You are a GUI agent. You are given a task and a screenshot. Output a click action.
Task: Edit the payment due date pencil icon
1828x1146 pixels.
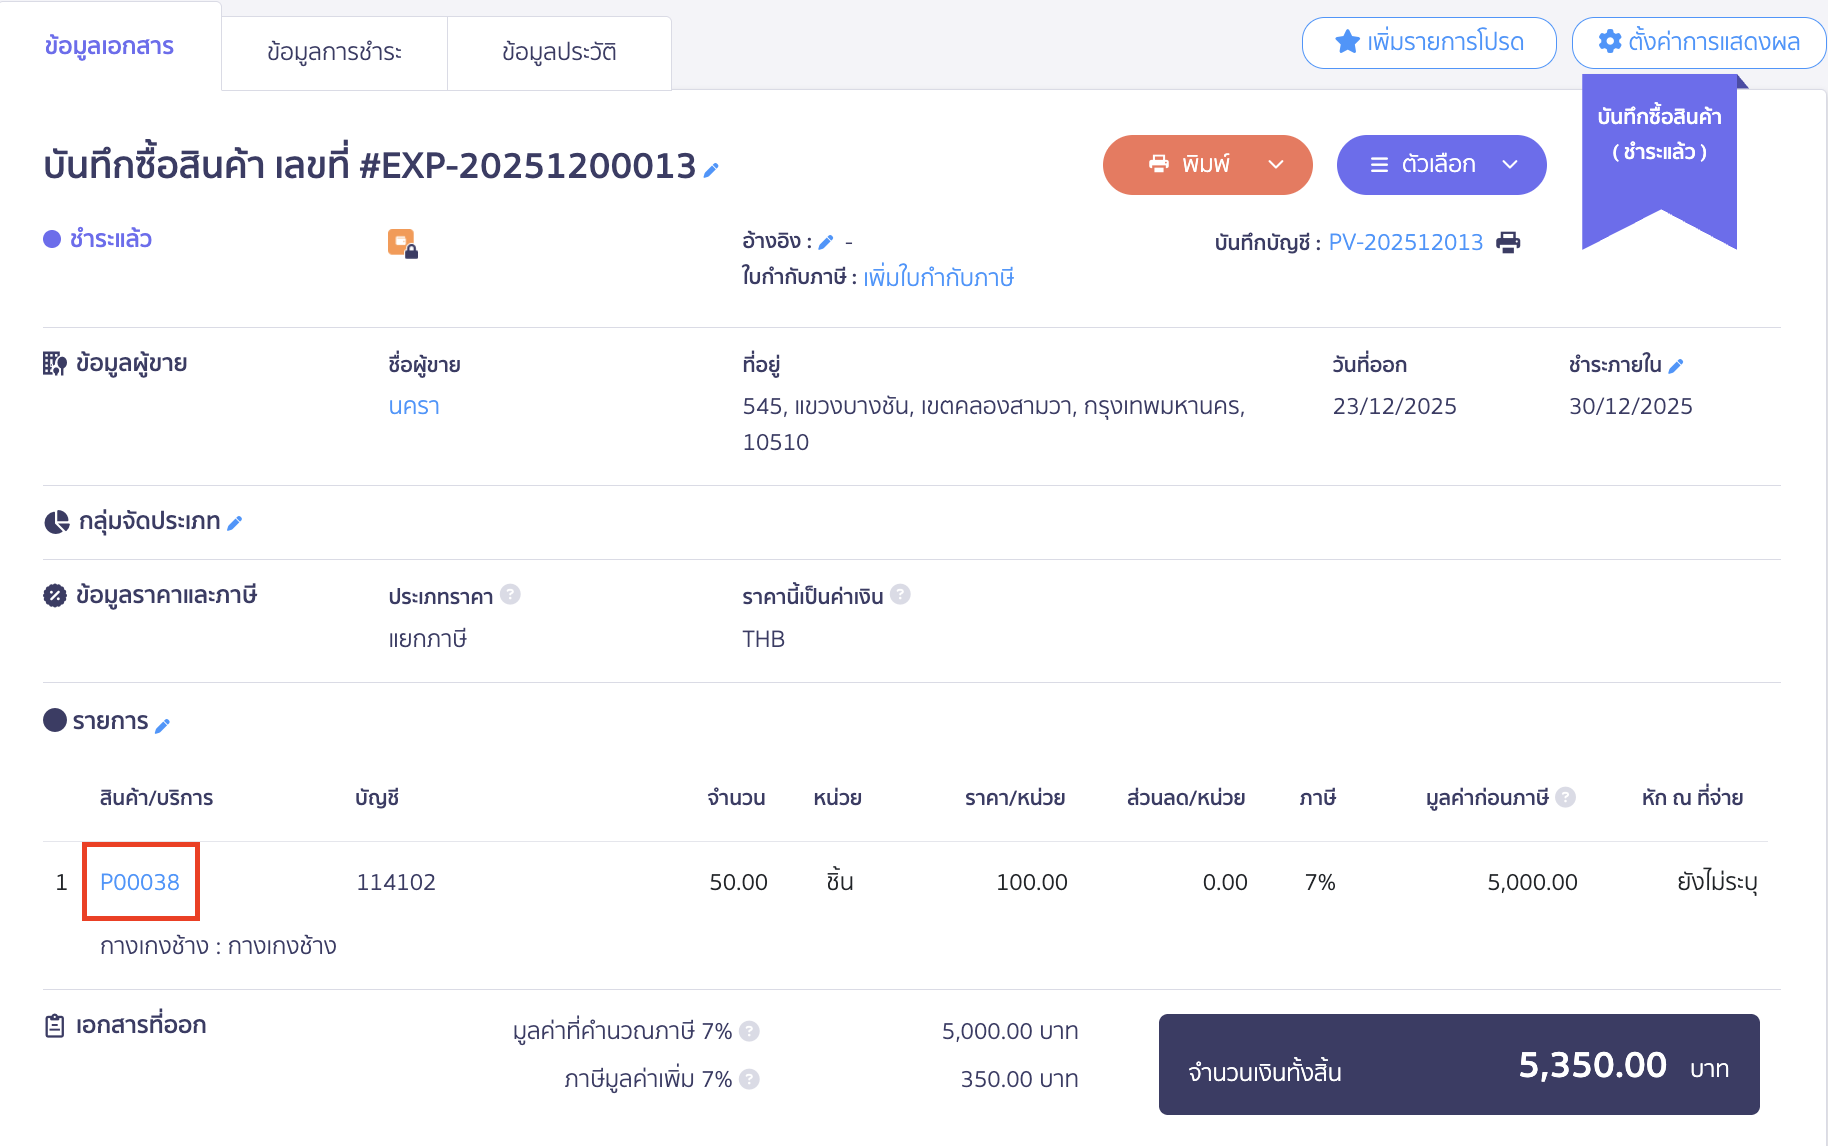pyautogui.click(x=1676, y=366)
